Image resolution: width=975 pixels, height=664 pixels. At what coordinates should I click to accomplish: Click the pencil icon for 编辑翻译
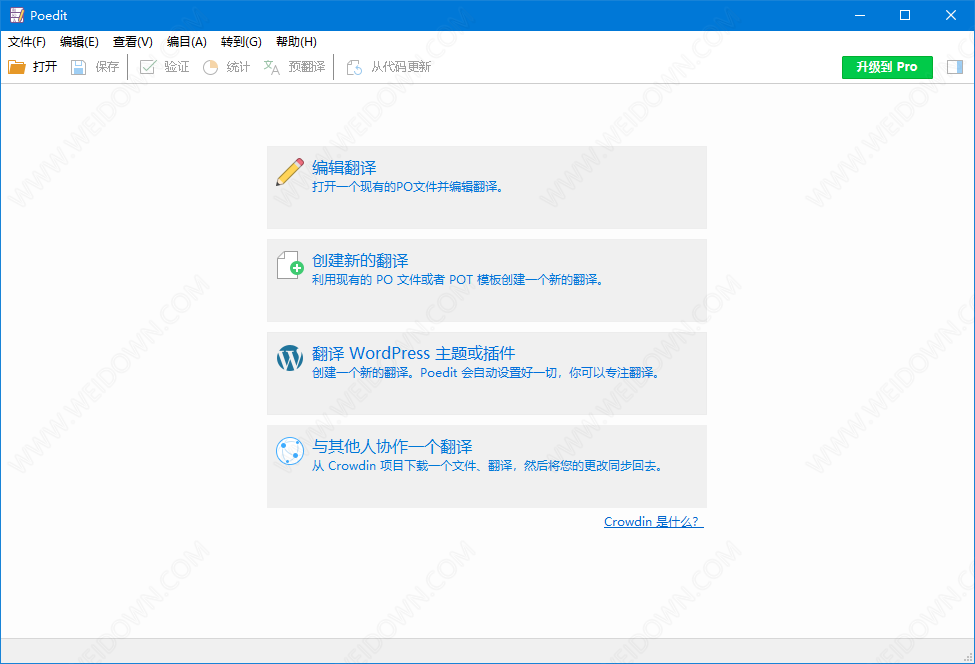point(290,172)
